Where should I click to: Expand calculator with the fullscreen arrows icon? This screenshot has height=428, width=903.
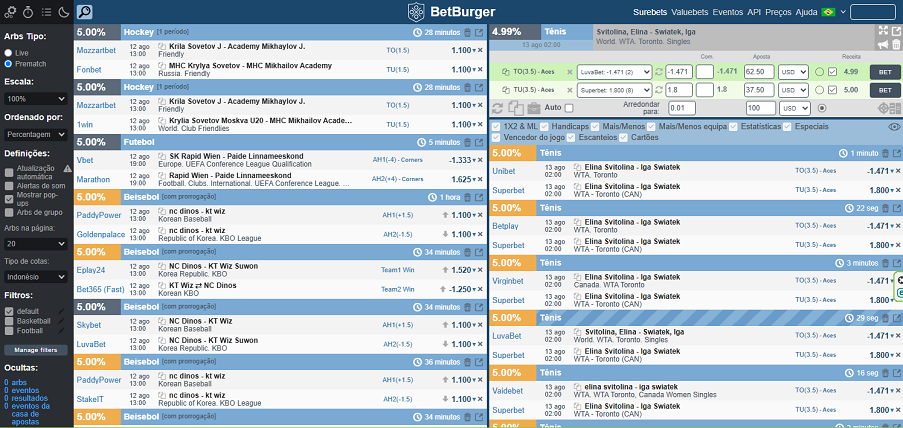883,31
